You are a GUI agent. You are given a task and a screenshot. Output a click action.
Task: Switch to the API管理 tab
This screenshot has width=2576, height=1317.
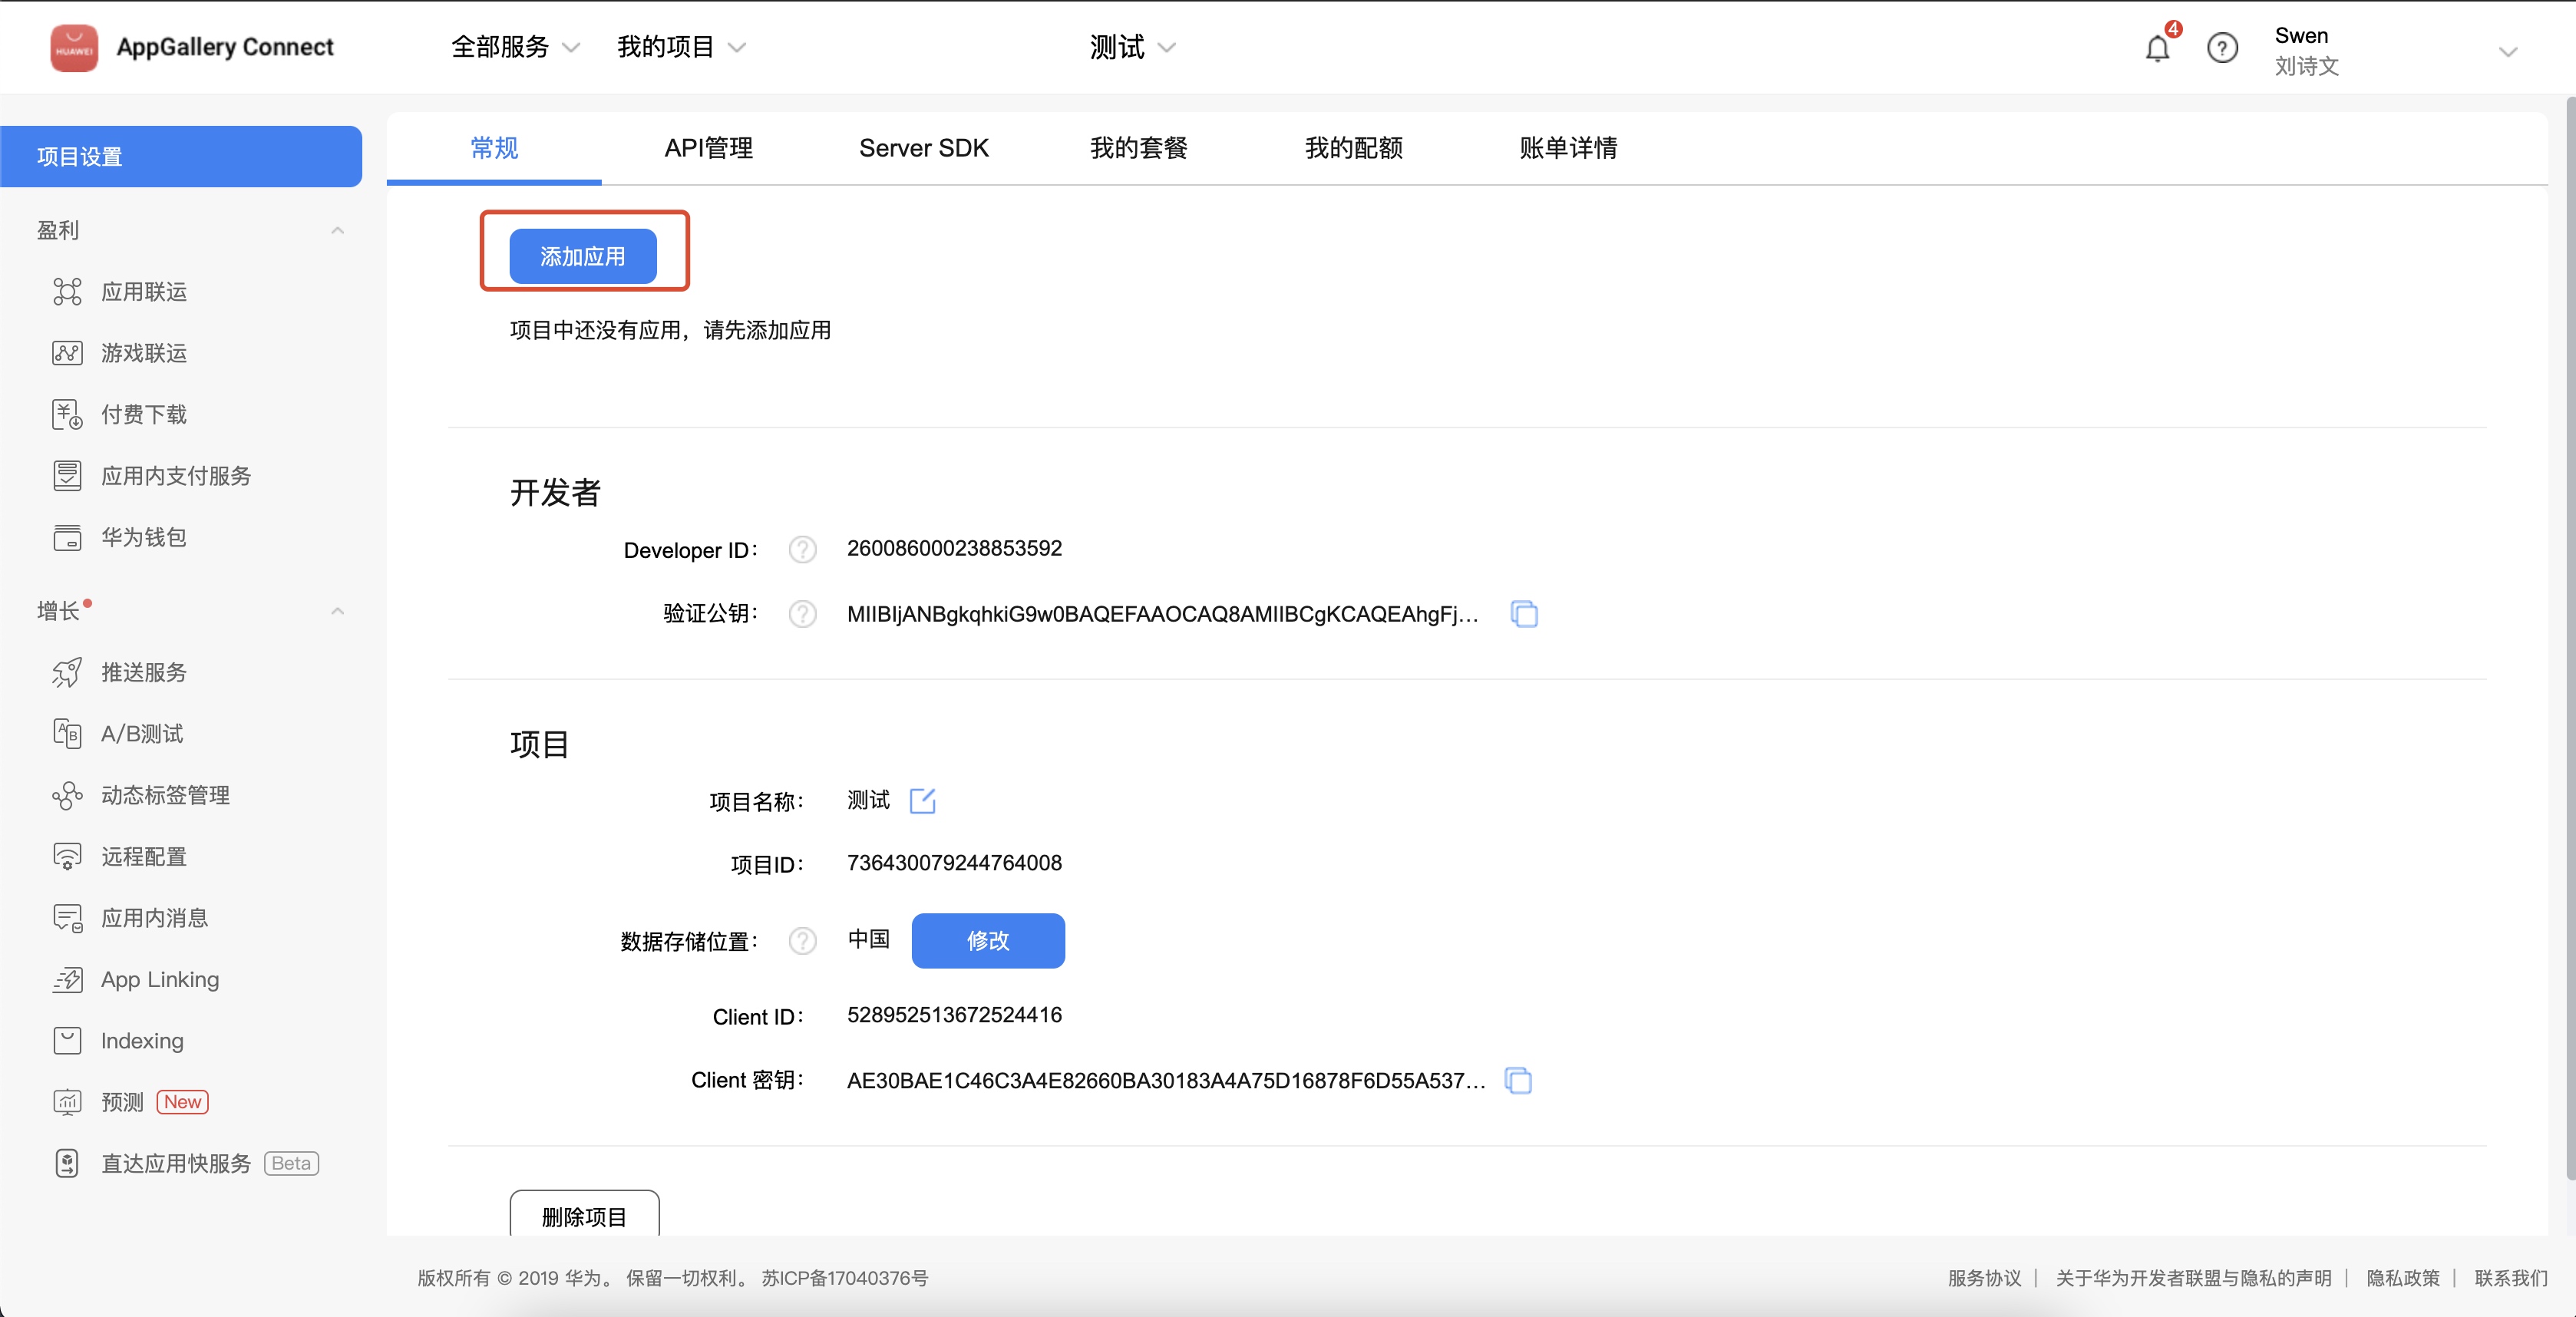[708, 148]
